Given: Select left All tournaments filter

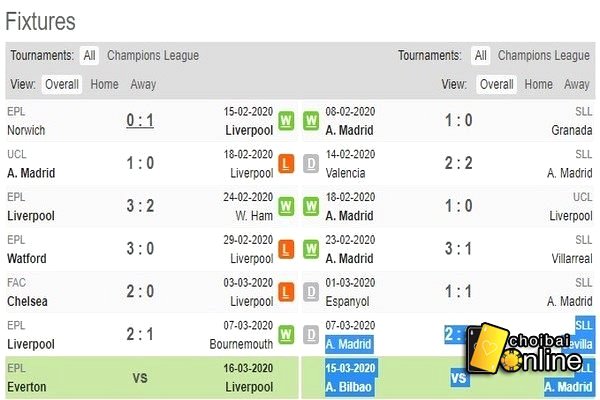Looking at the screenshot, I should pos(89,56).
